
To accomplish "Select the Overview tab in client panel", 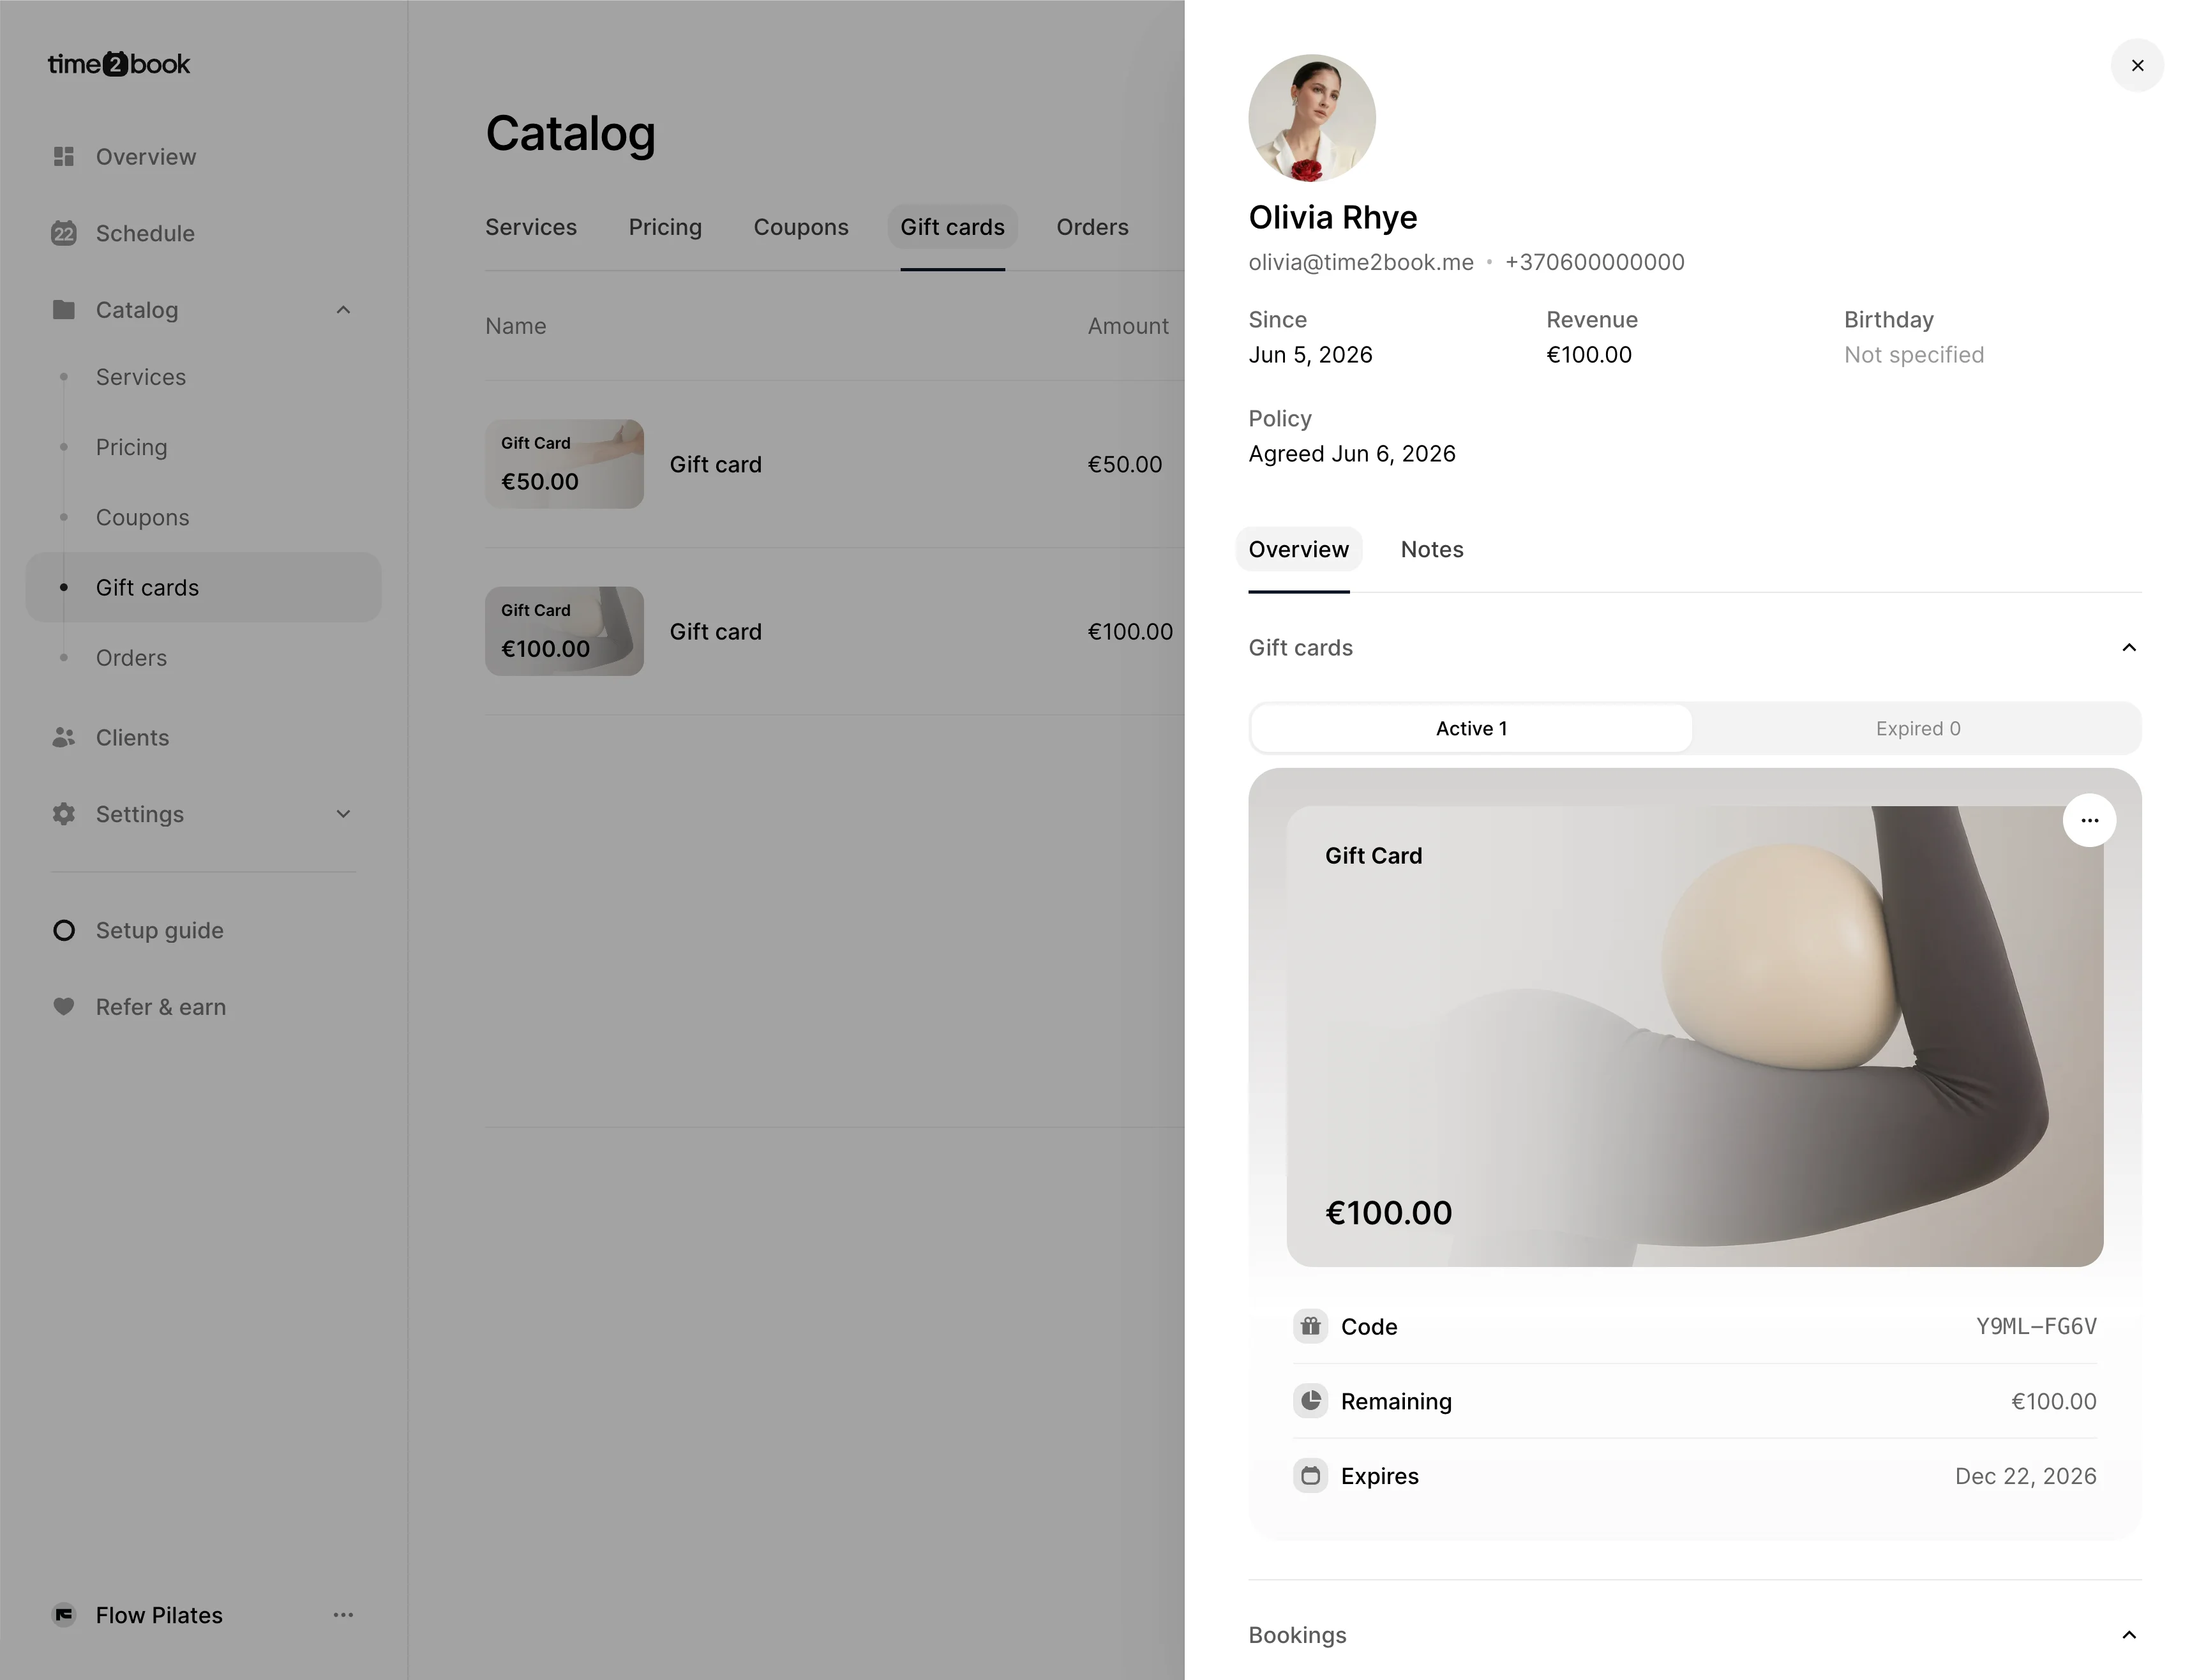I will (1298, 549).
